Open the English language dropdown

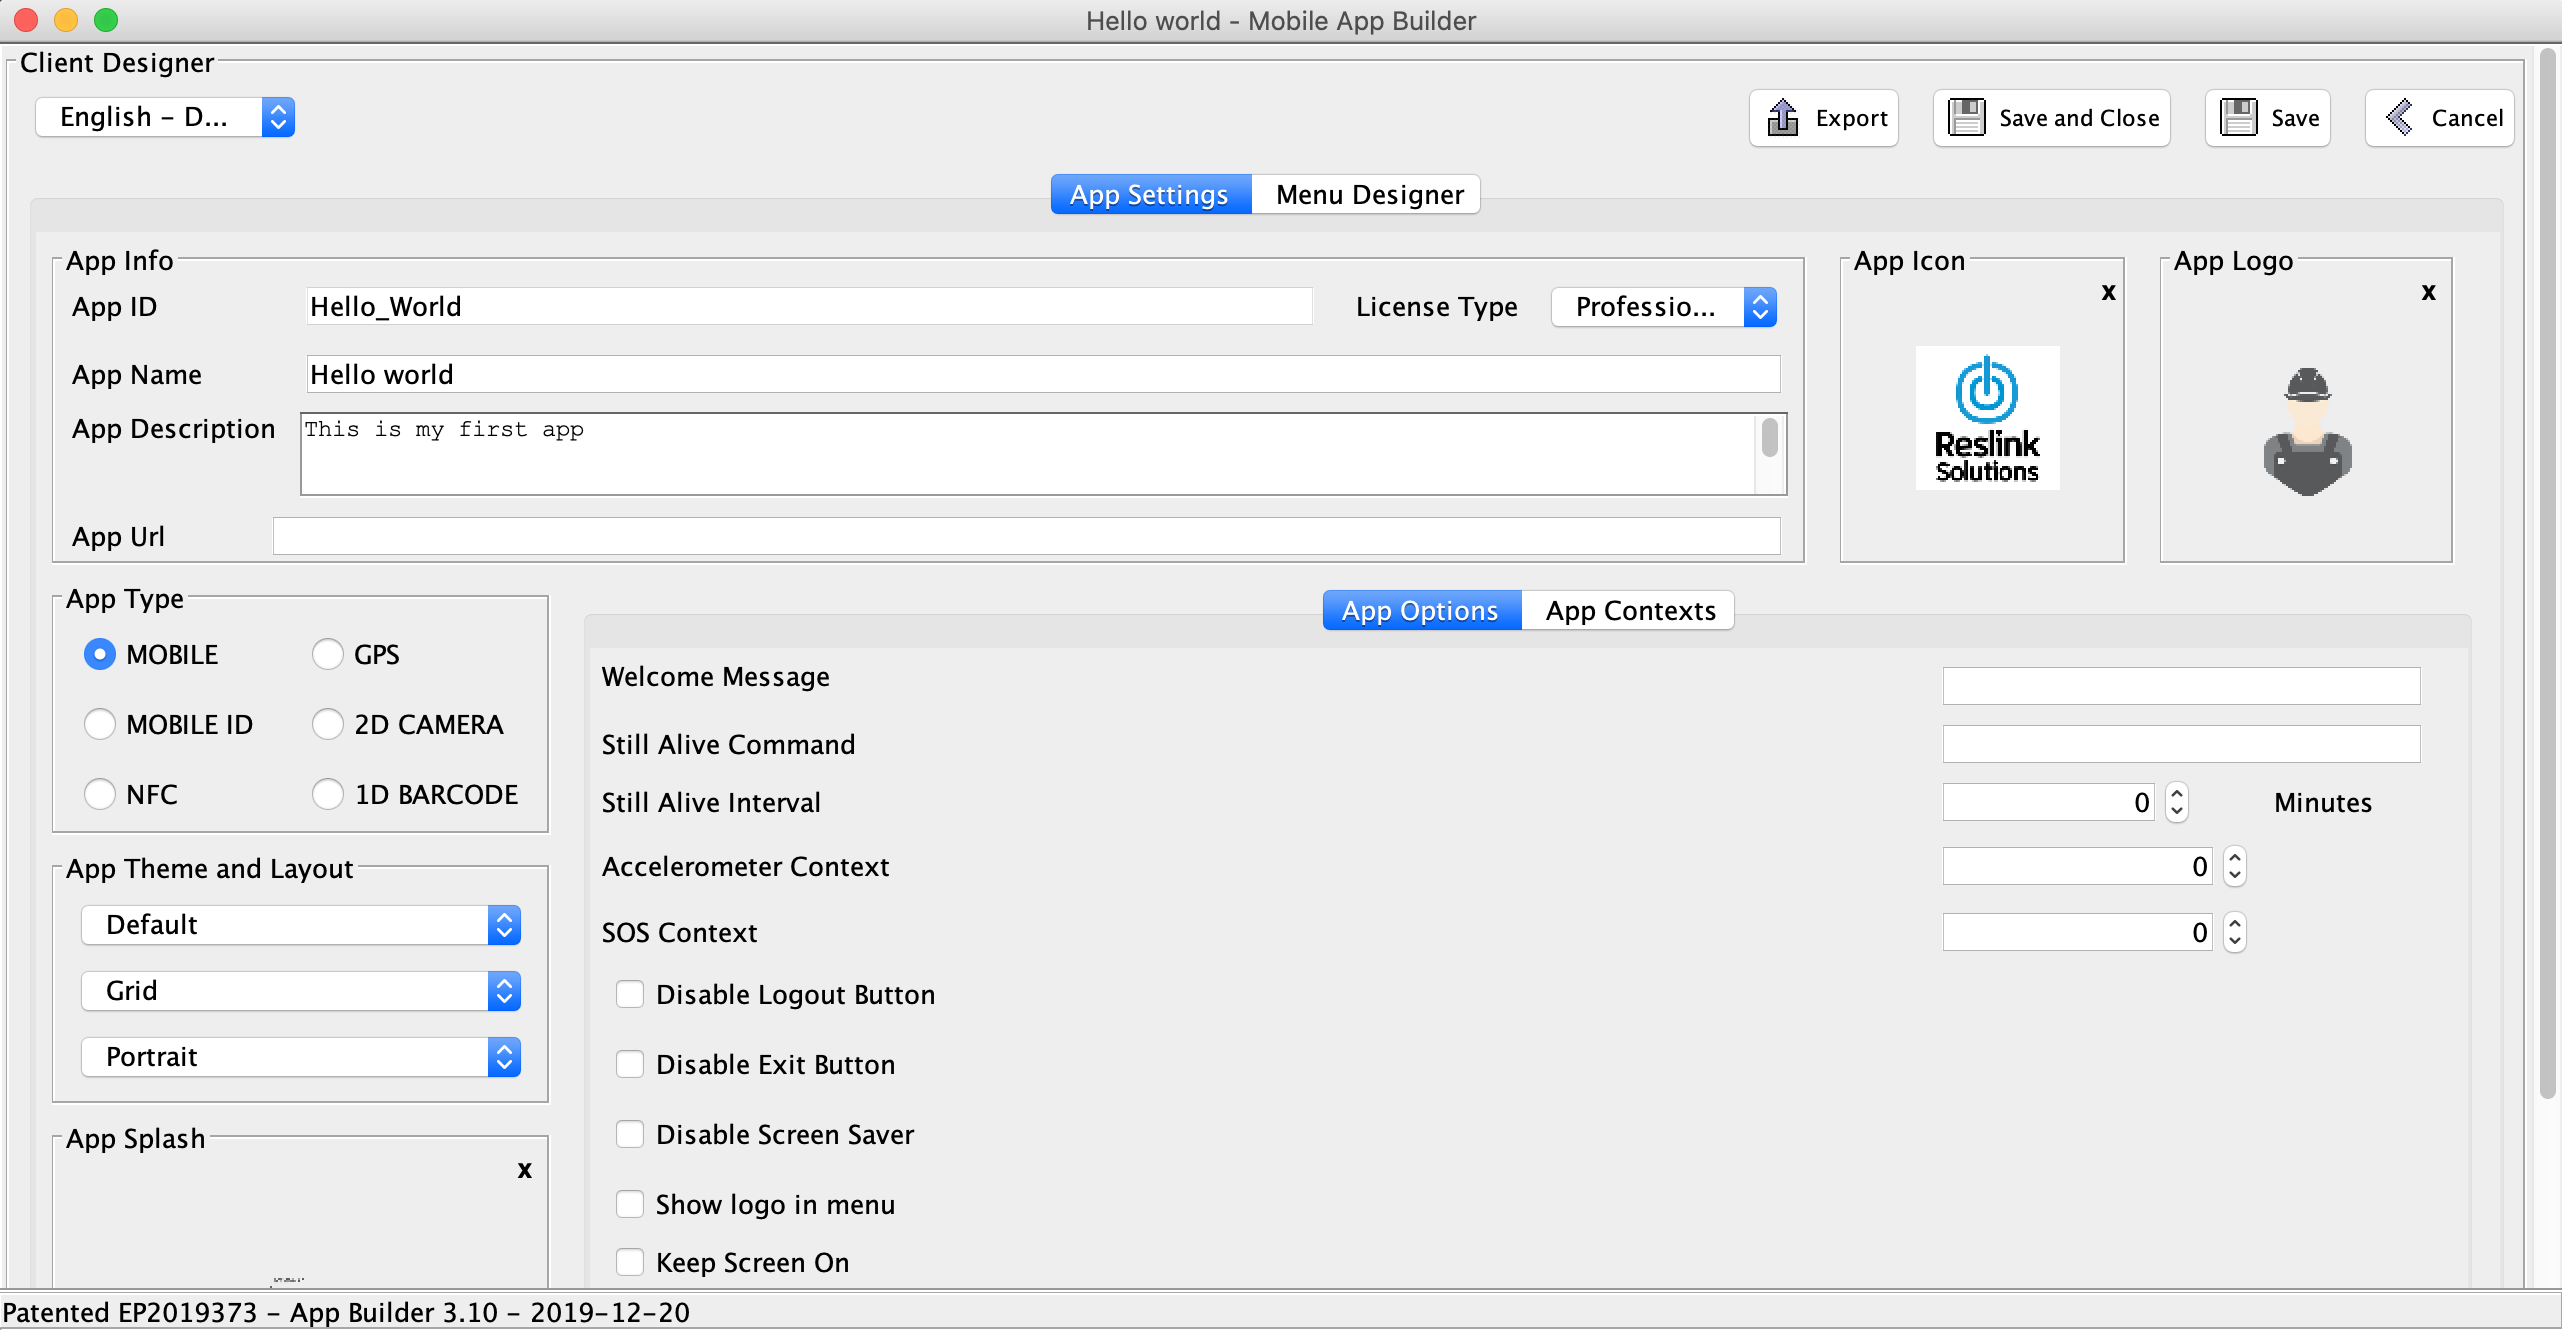tap(165, 117)
